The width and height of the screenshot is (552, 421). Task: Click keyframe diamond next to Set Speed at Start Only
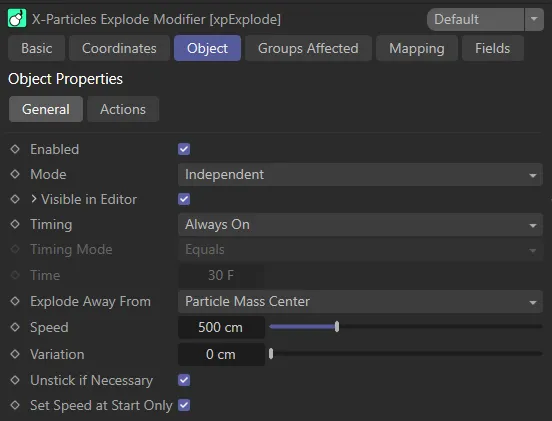pyautogui.click(x=15, y=405)
